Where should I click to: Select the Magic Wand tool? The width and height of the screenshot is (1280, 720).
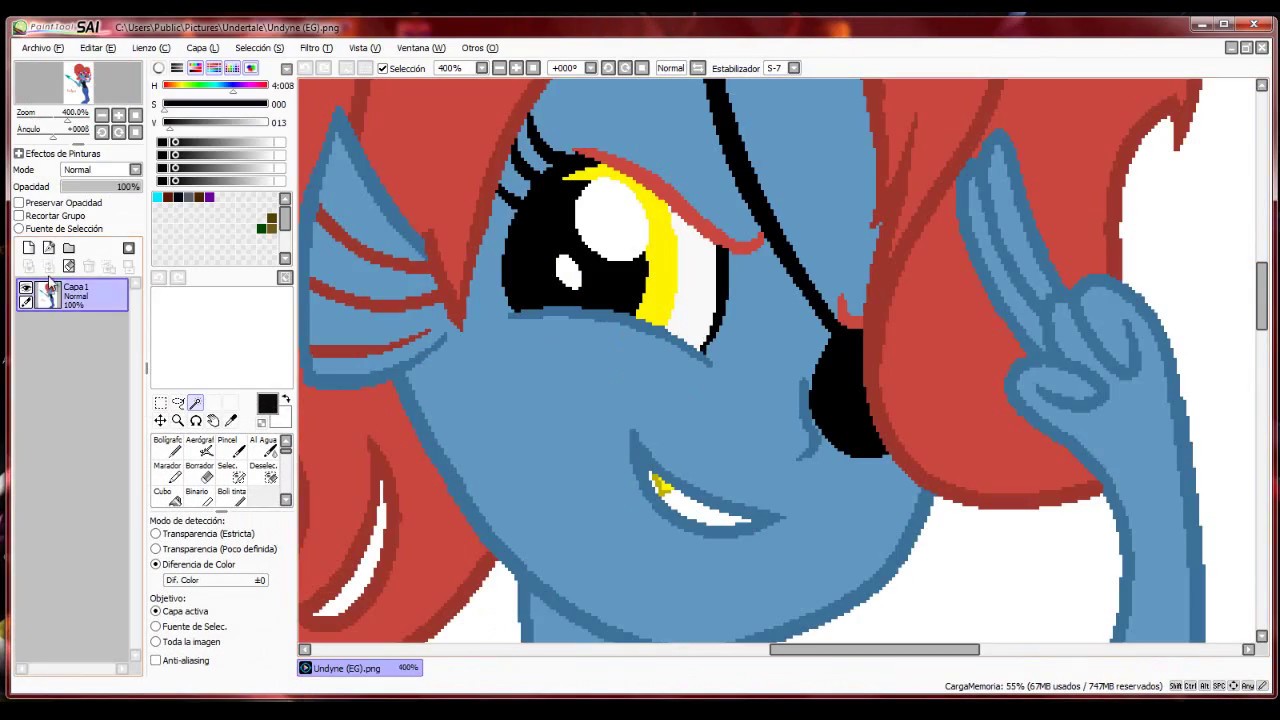click(195, 403)
